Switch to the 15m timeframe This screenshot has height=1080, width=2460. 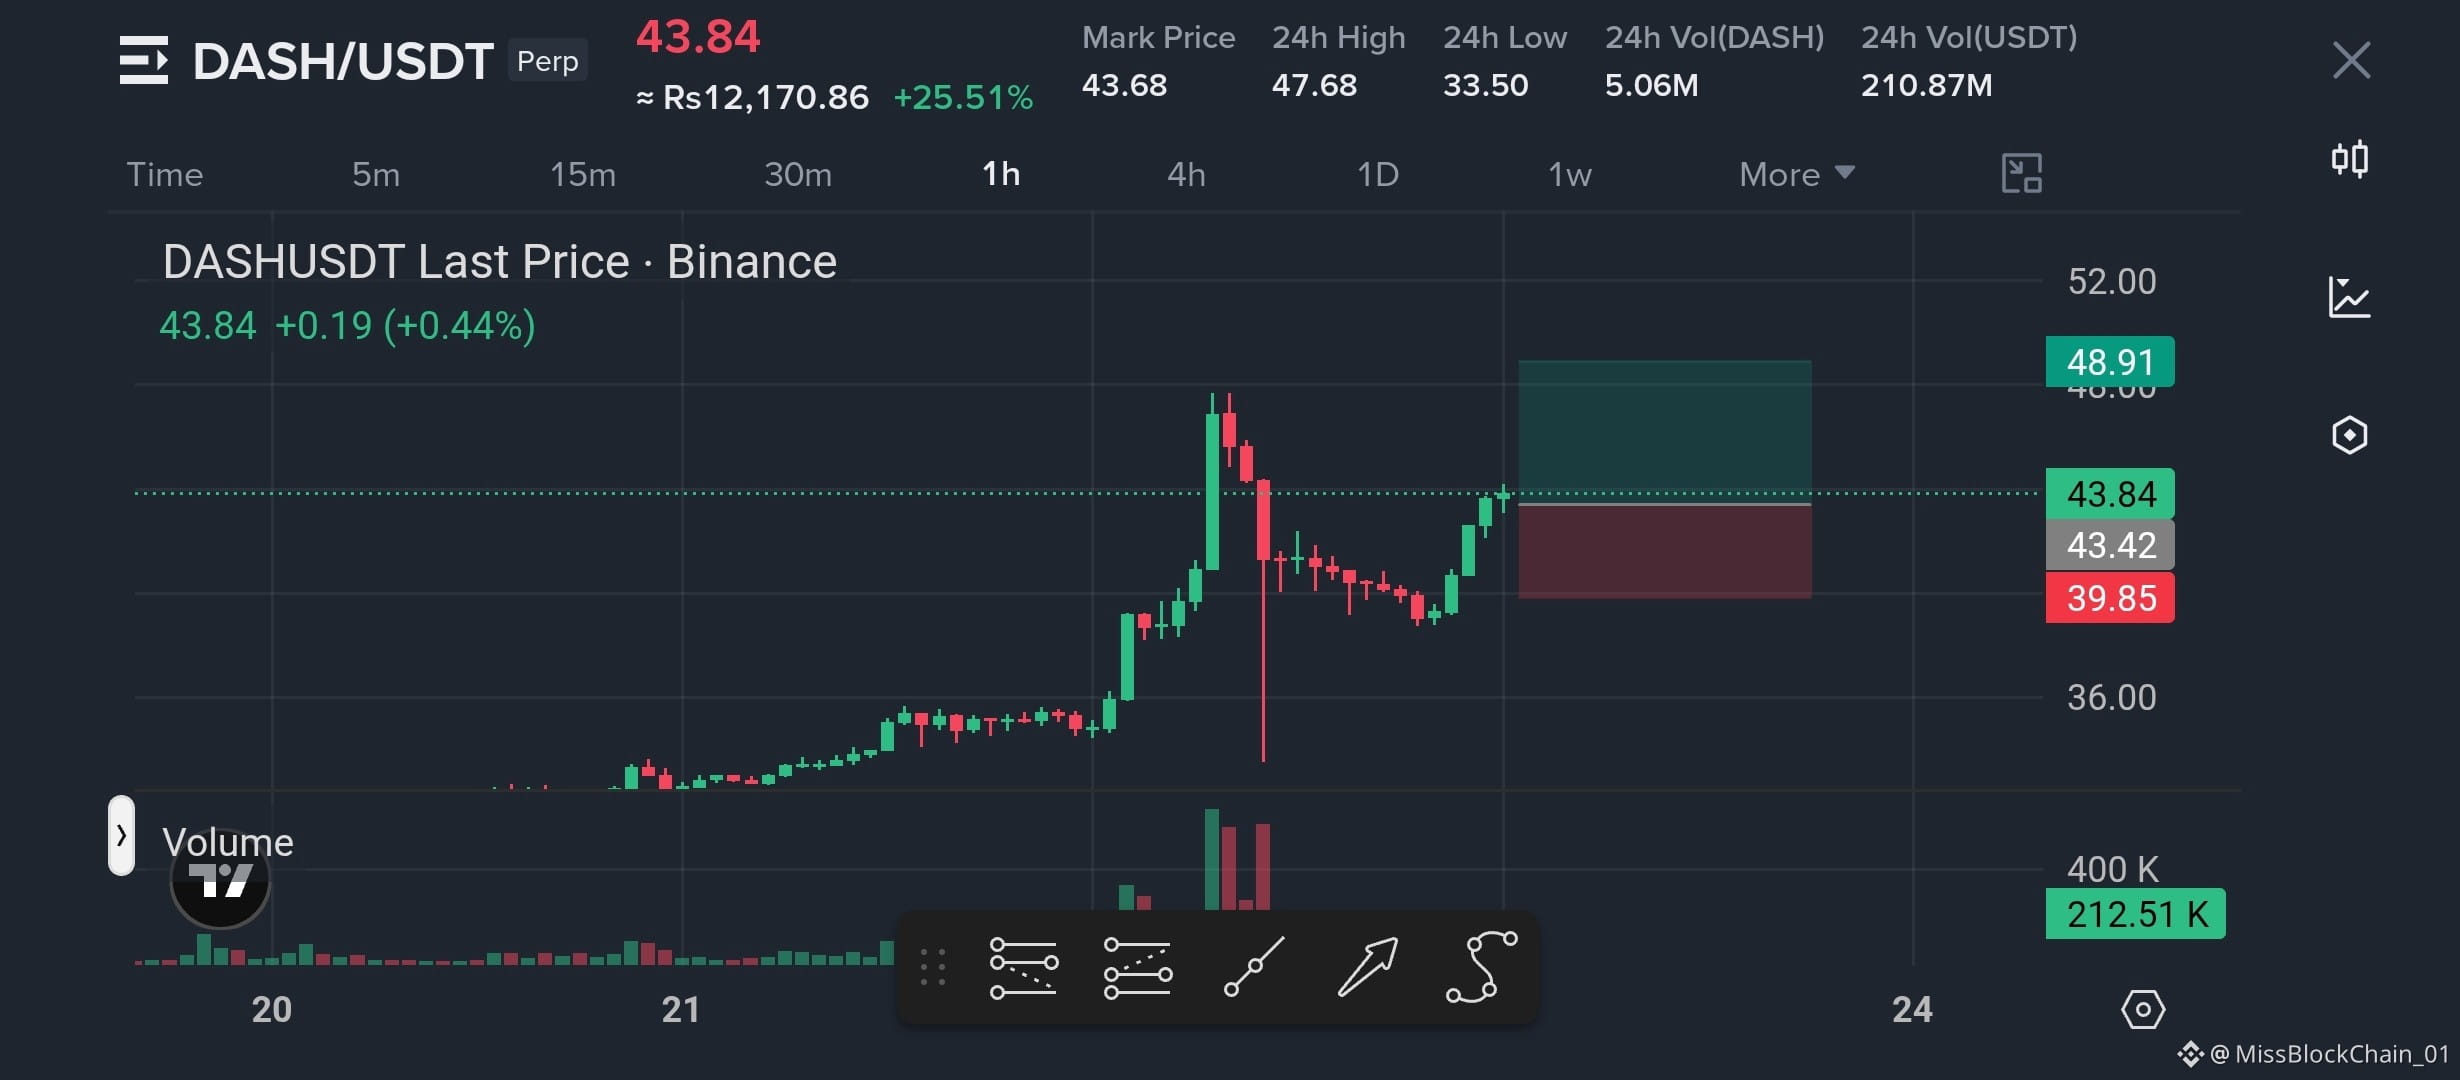(x=583, y=174)
